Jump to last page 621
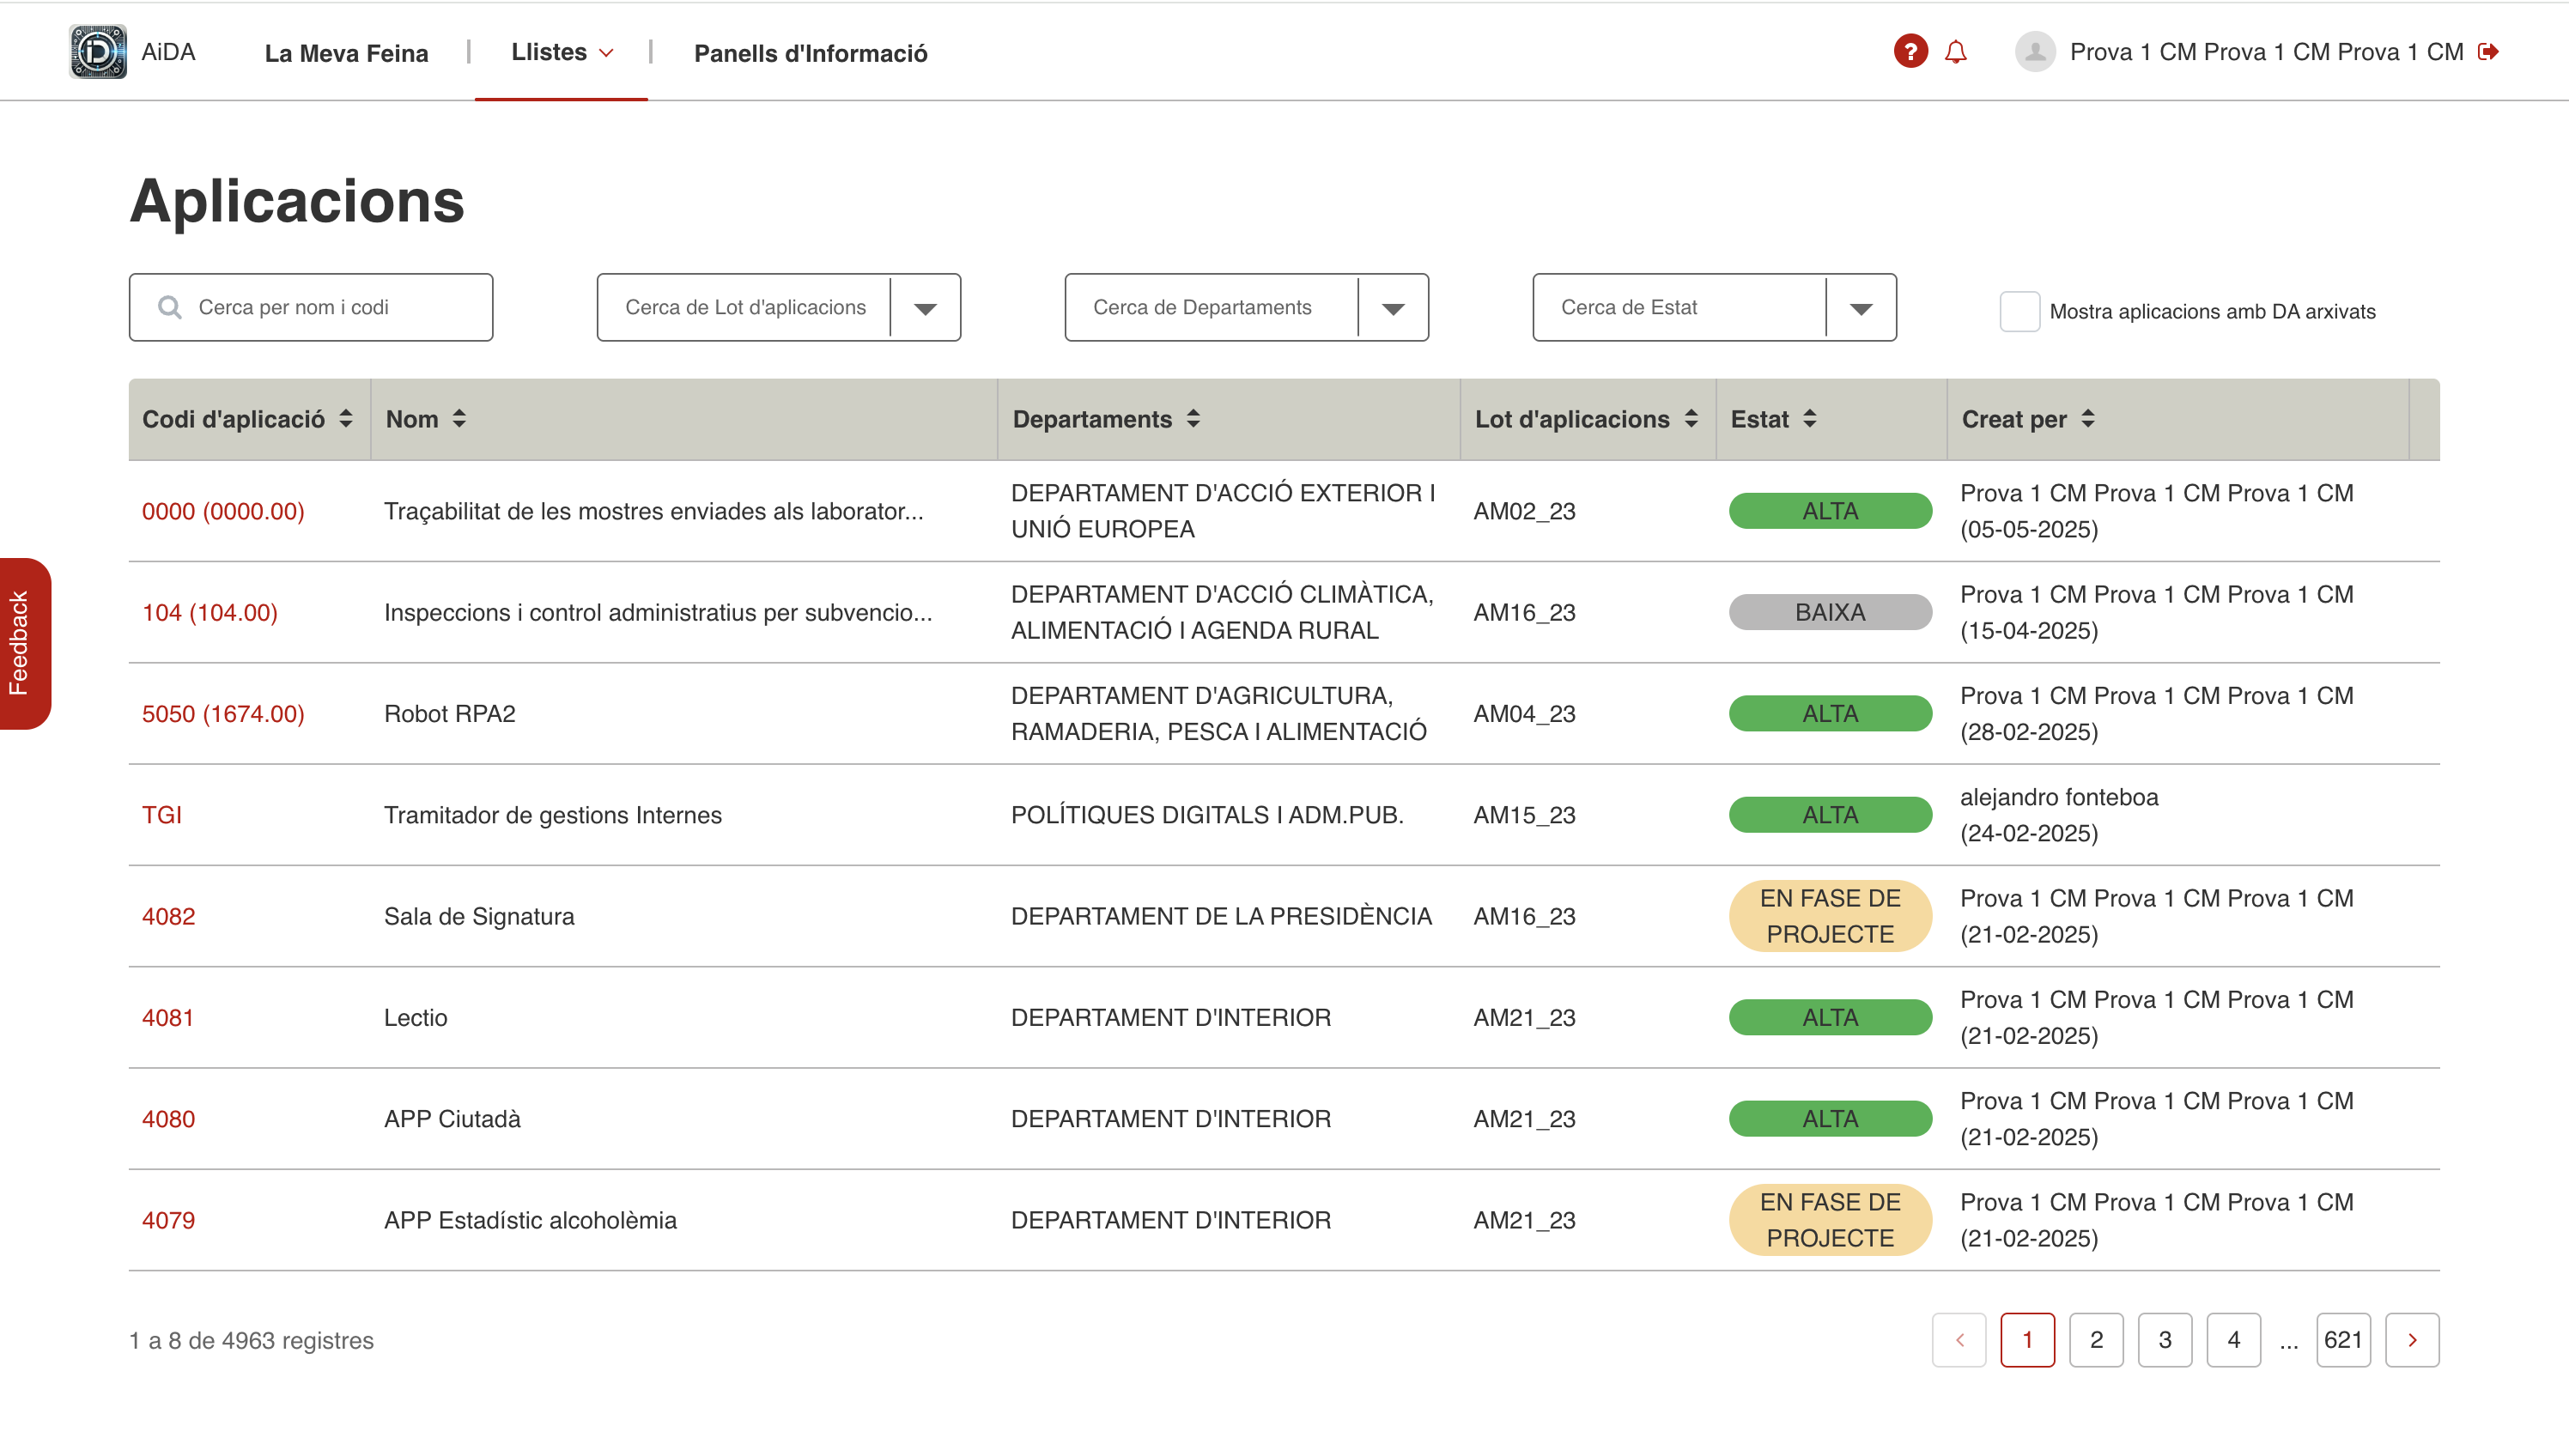2569x1456 pixels. (2342, 1340)
